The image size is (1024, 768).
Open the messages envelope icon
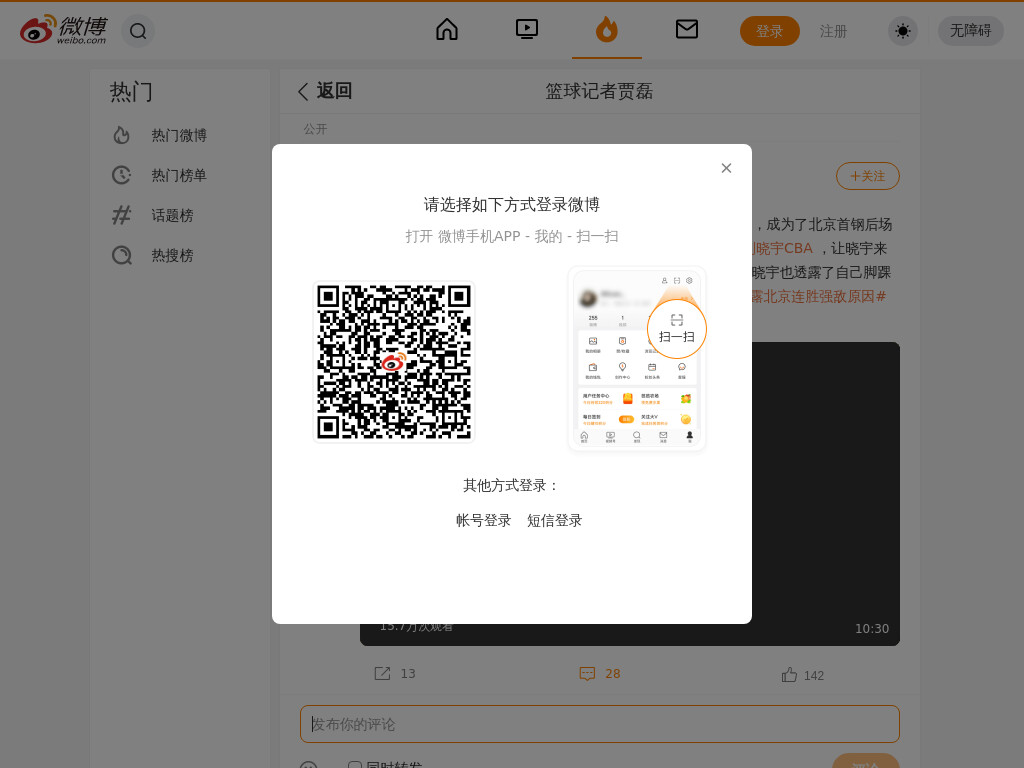pyautogui.click(x=686, y=29)
